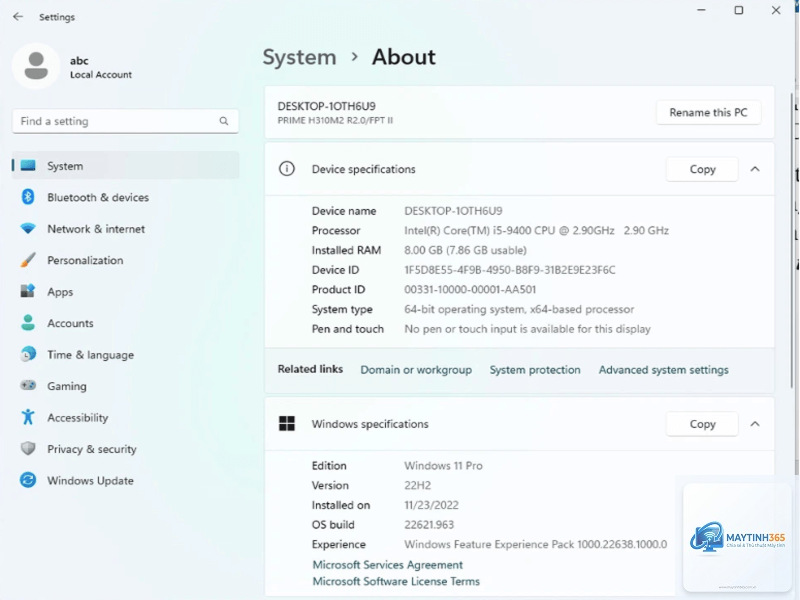Click the System monitor icon in sidebar
800x600 pixels.
28,165
